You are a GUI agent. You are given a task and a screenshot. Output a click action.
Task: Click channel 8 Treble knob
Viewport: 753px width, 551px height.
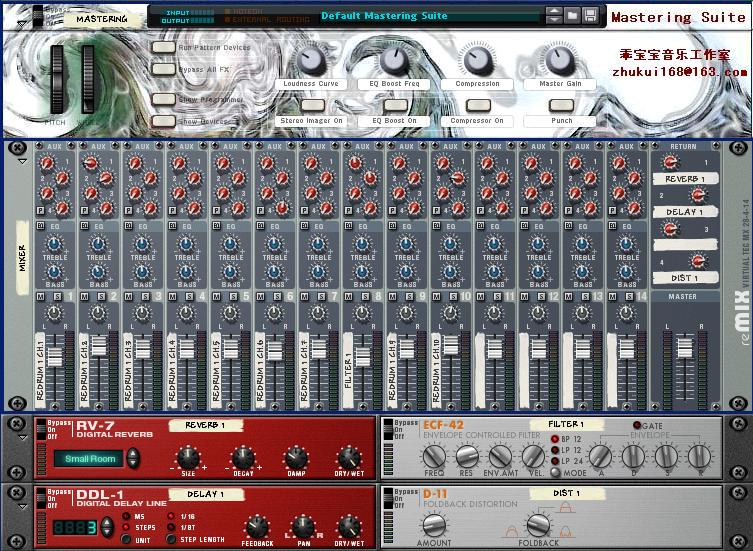click(x=362, y=245)
